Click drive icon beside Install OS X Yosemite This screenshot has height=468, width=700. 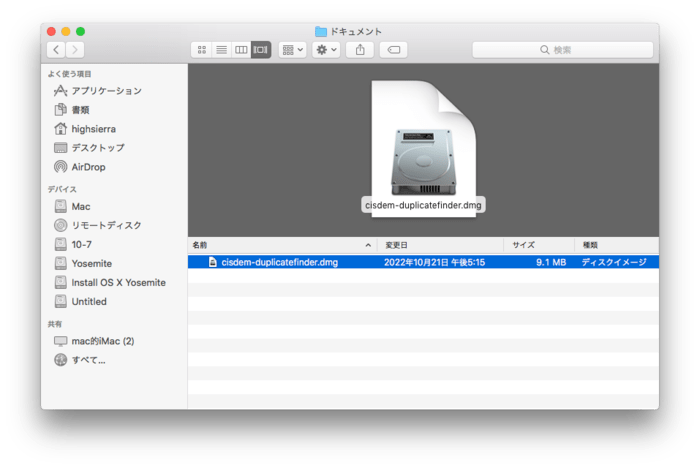tap(60, 282)
